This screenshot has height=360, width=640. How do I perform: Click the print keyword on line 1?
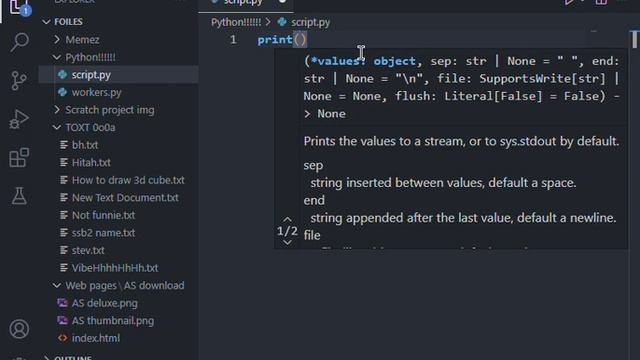pyautogui.click(x=275, y=40)
